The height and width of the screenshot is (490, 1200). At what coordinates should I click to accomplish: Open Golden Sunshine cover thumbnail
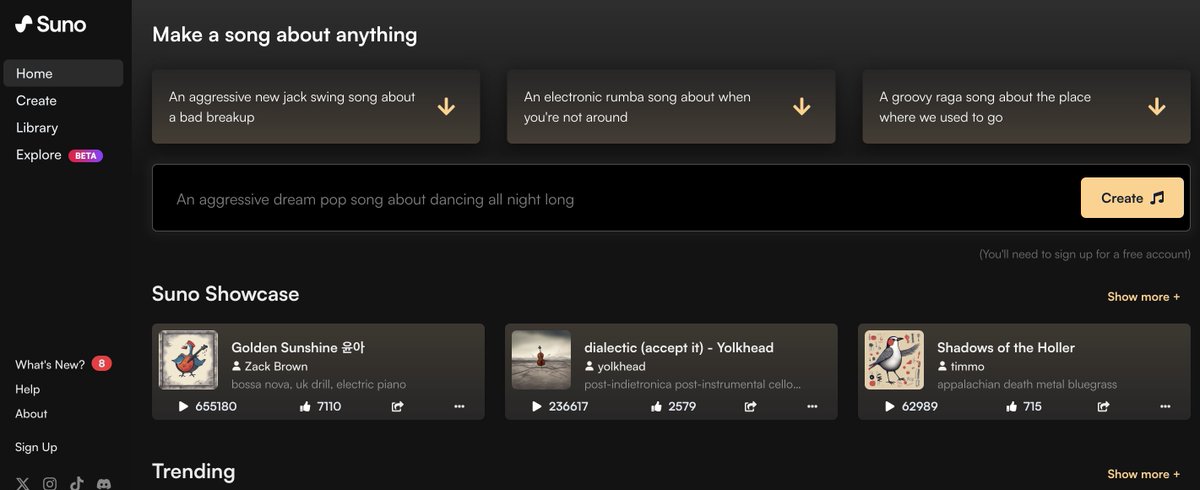[189, 360]
